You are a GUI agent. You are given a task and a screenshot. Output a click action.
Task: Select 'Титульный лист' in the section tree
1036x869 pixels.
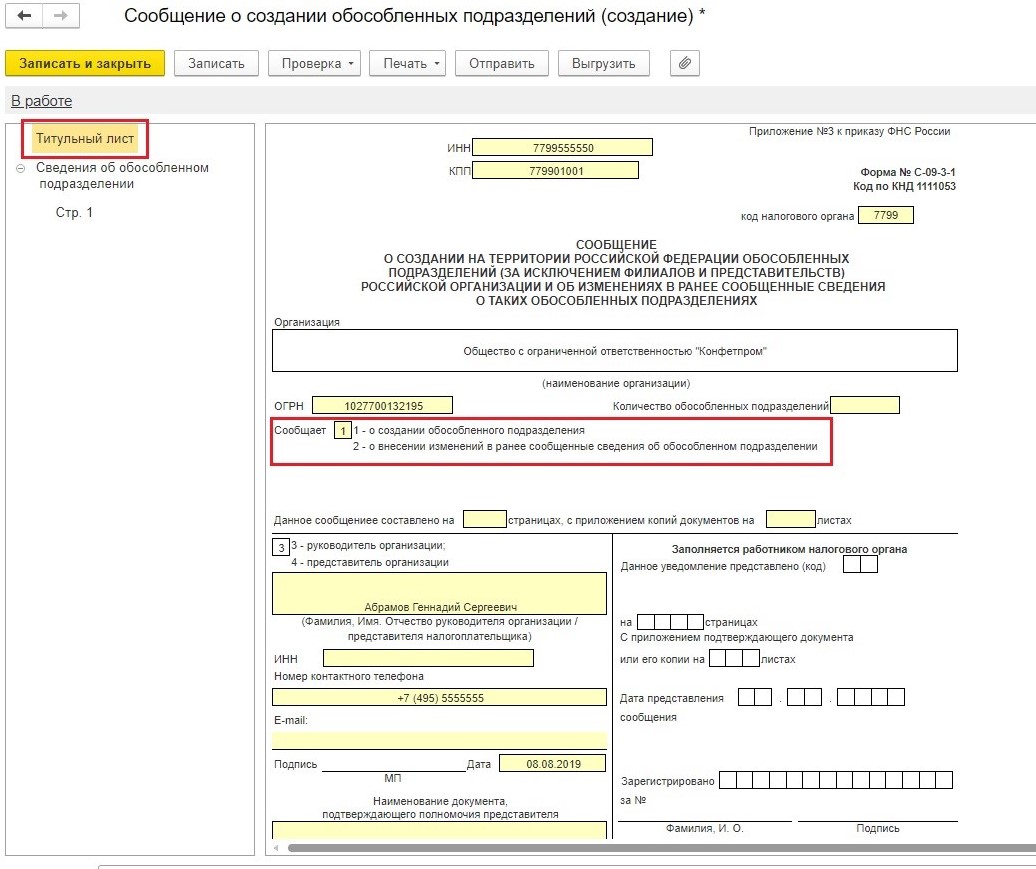tap(84, 138)
